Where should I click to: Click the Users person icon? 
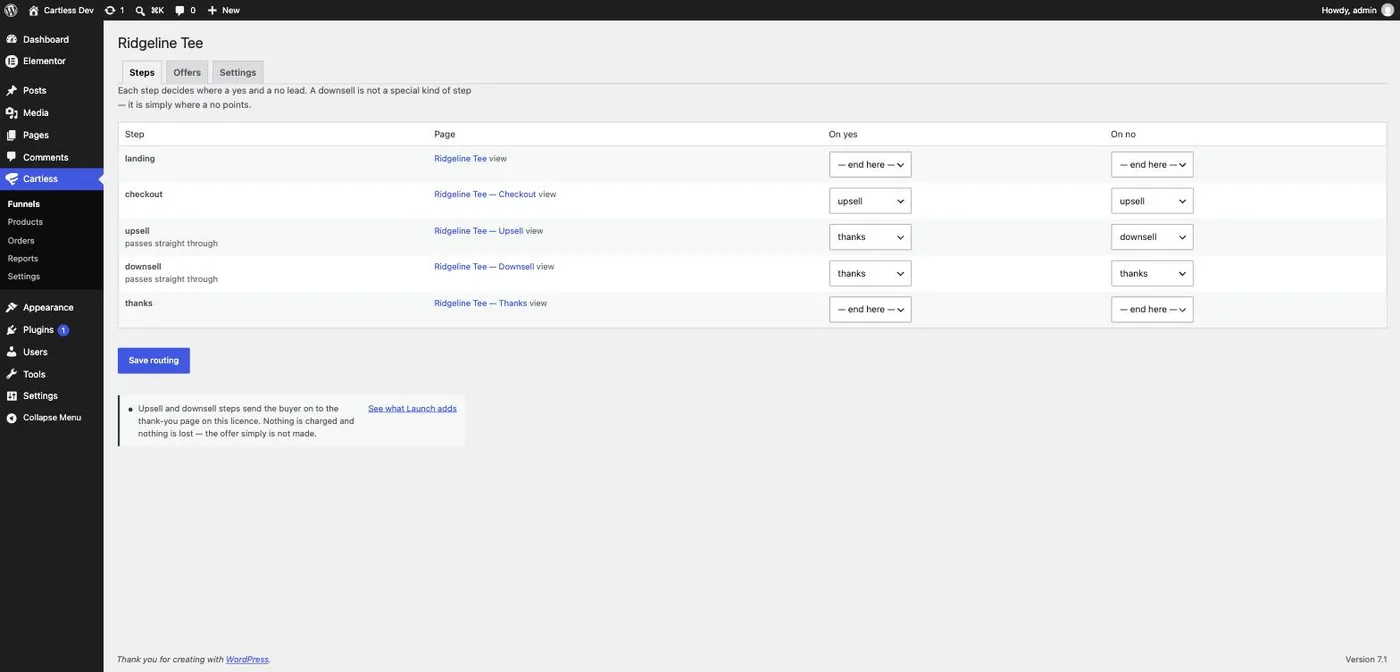12,352
